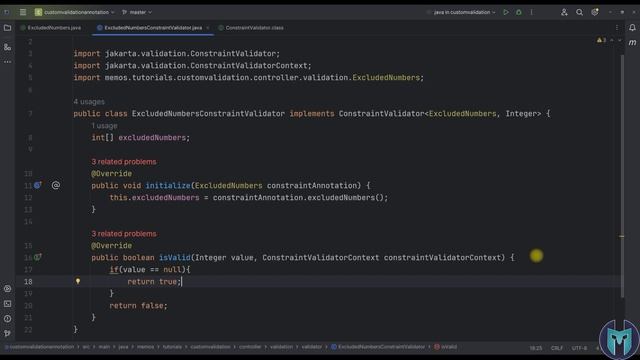Click the implements gutter icon on line 11
The image size is (640, 360).
(x=38, y=185)
